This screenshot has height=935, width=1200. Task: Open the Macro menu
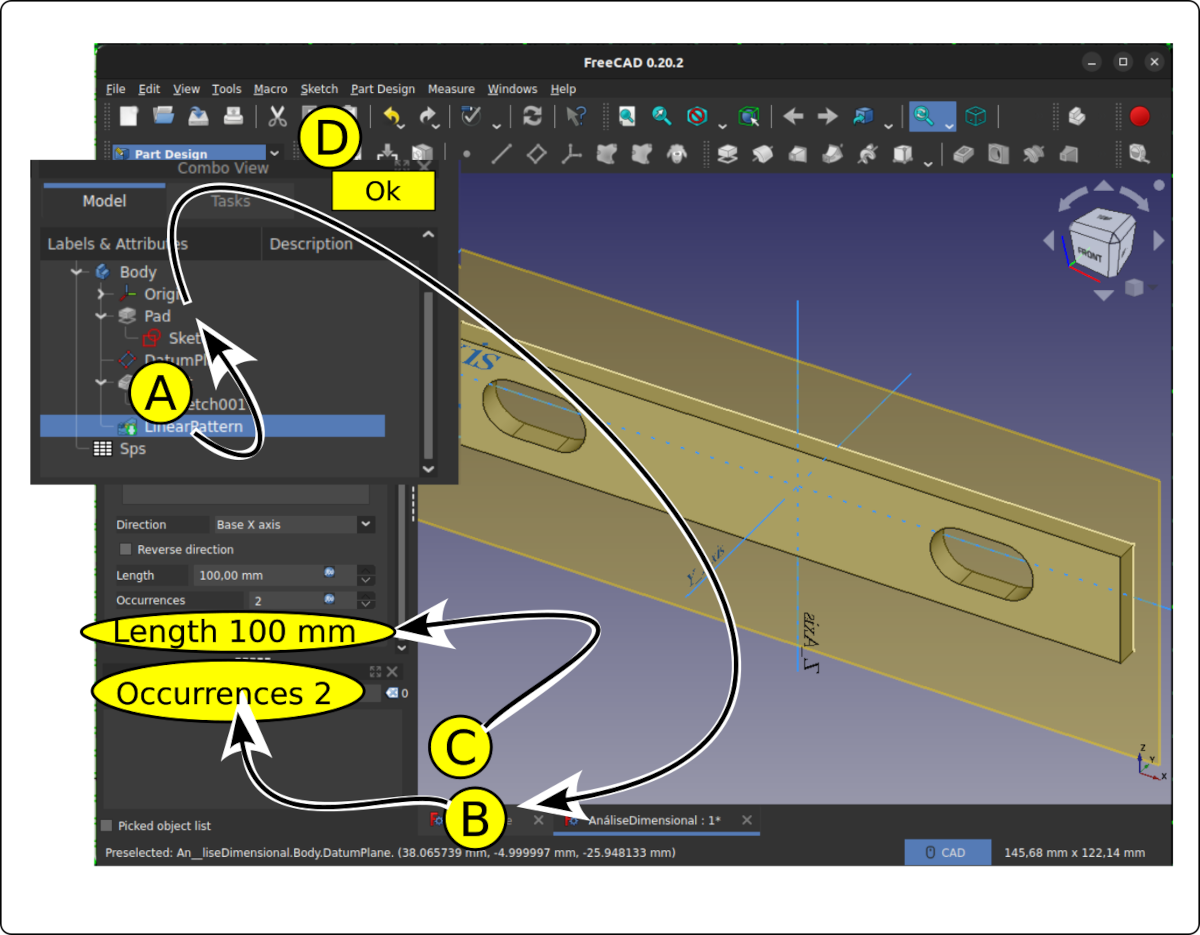tap(270, 89)
